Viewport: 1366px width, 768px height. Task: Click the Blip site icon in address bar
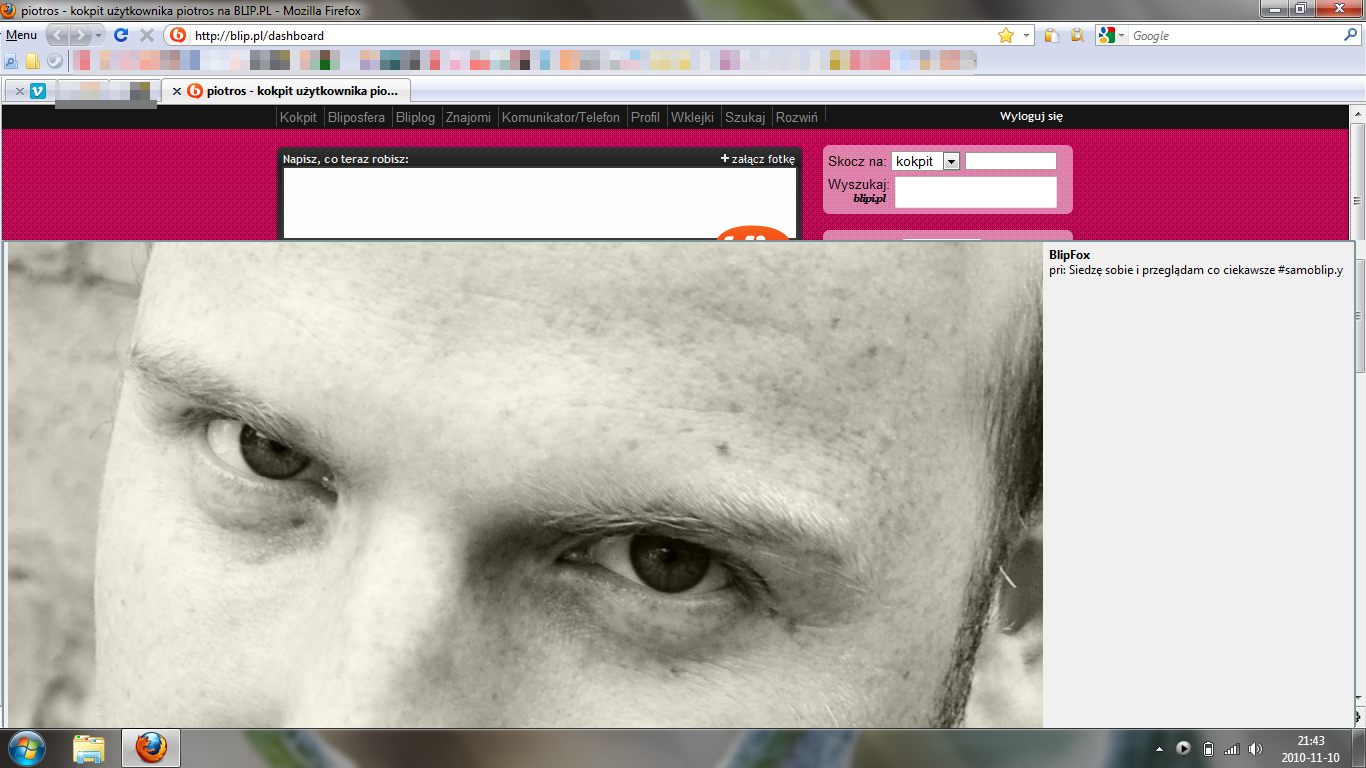click(x=178, y=35)
